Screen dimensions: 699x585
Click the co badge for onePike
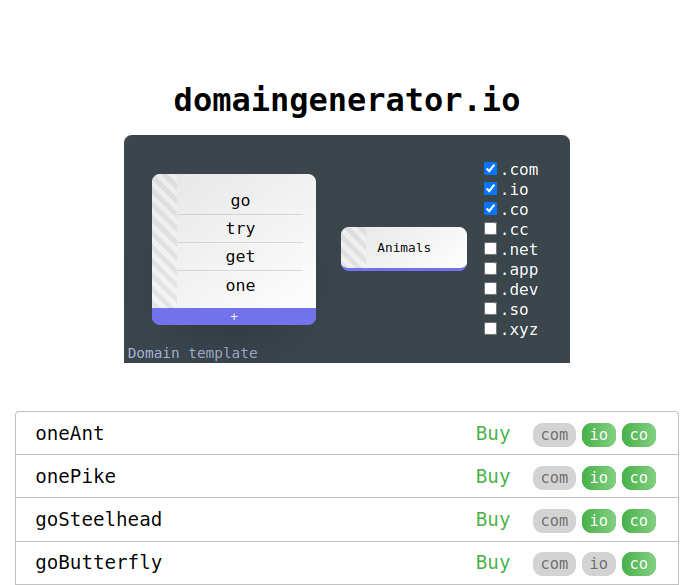point(639,478)
